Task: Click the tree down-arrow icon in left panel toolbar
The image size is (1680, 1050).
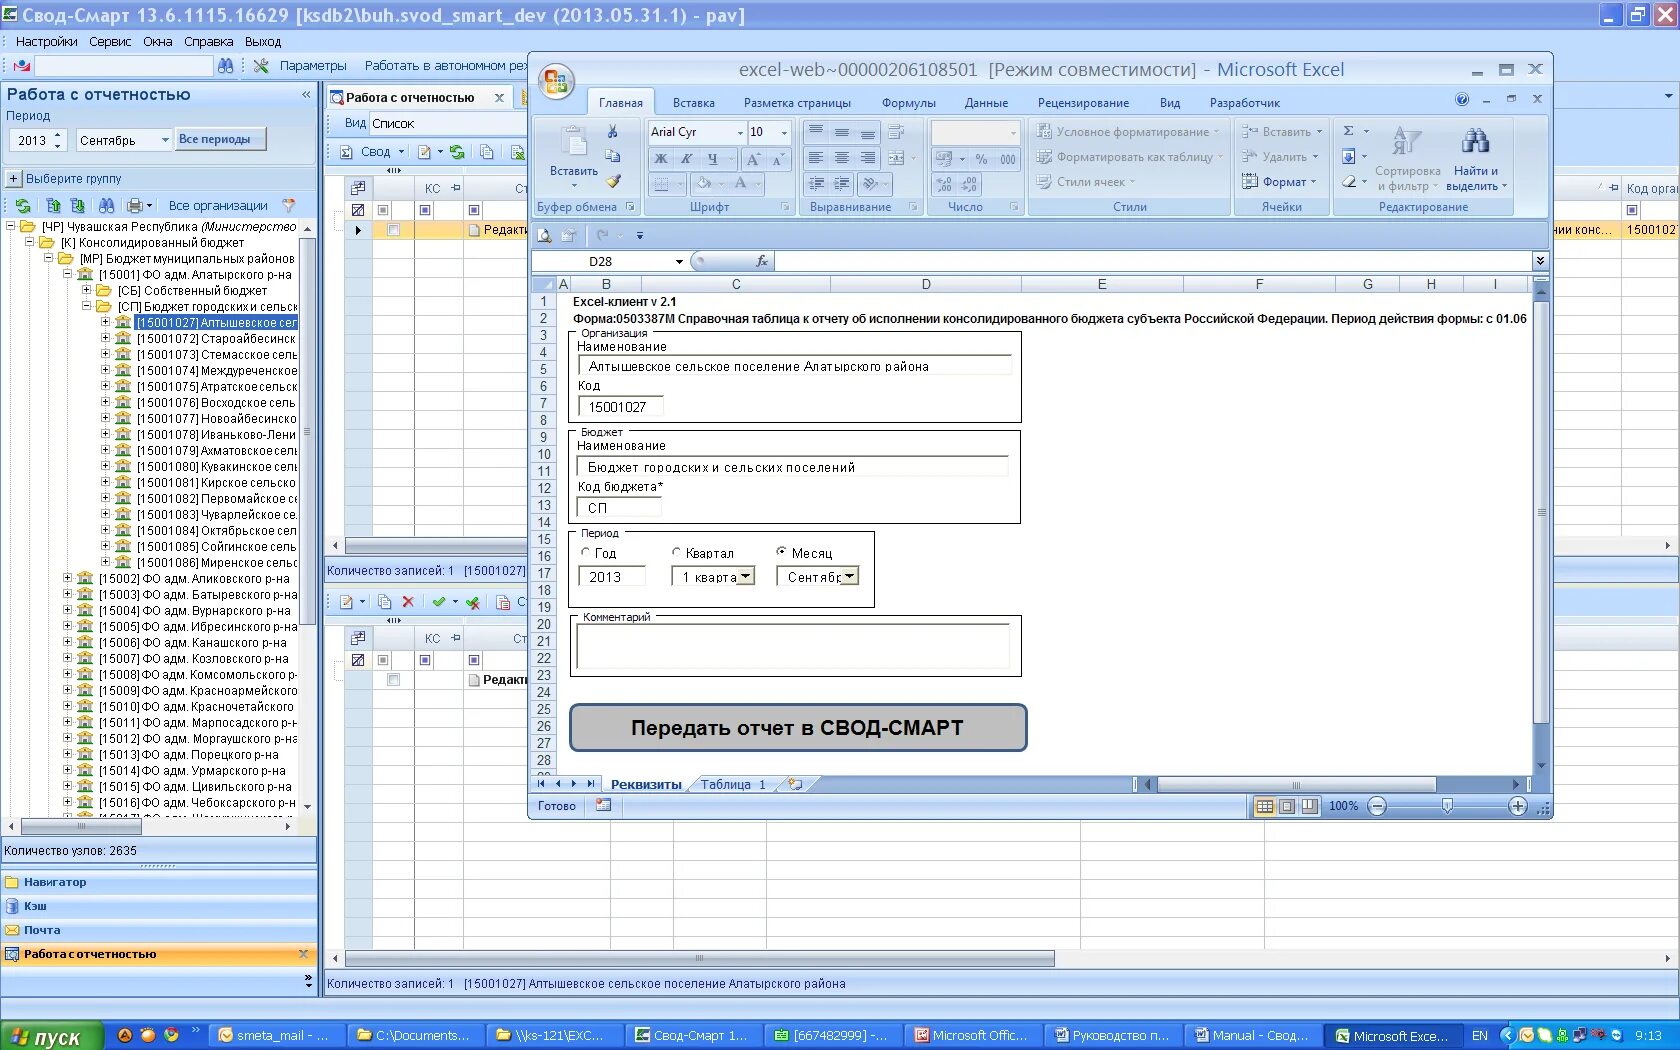Action: [78, 205]
